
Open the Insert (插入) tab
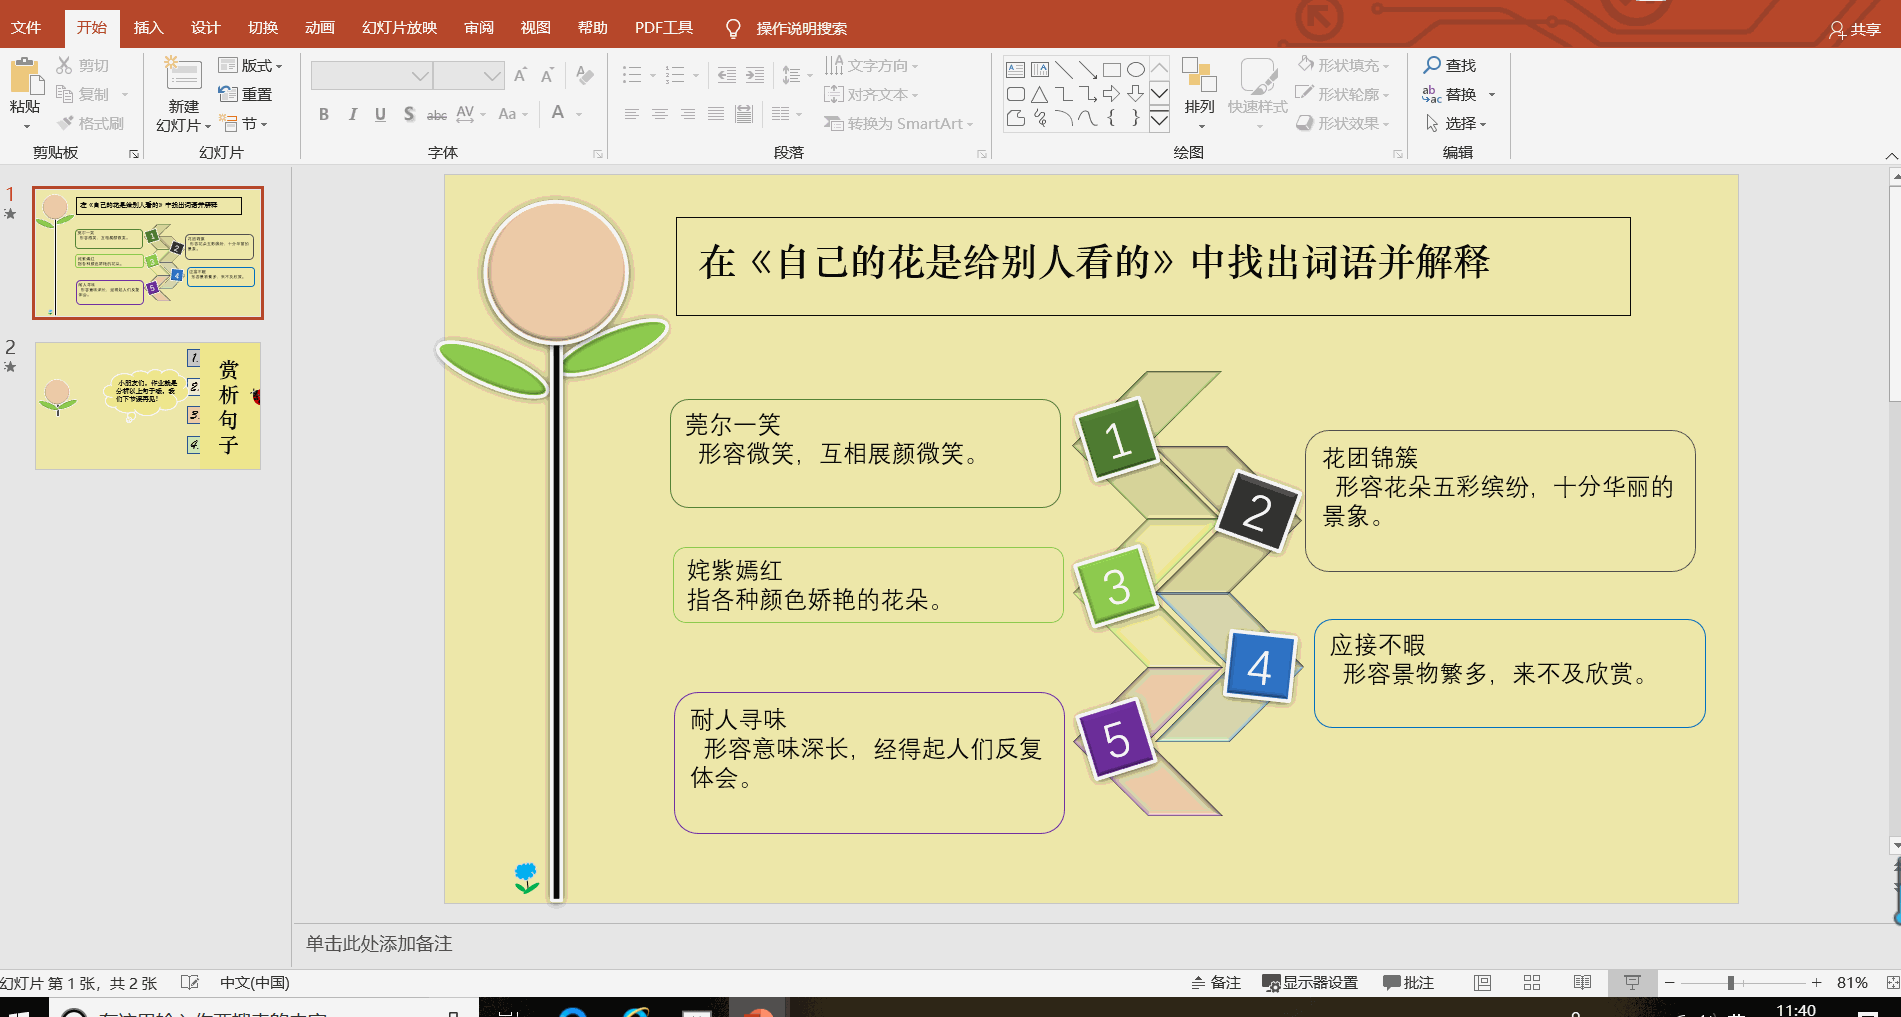(x=148, y=28)
